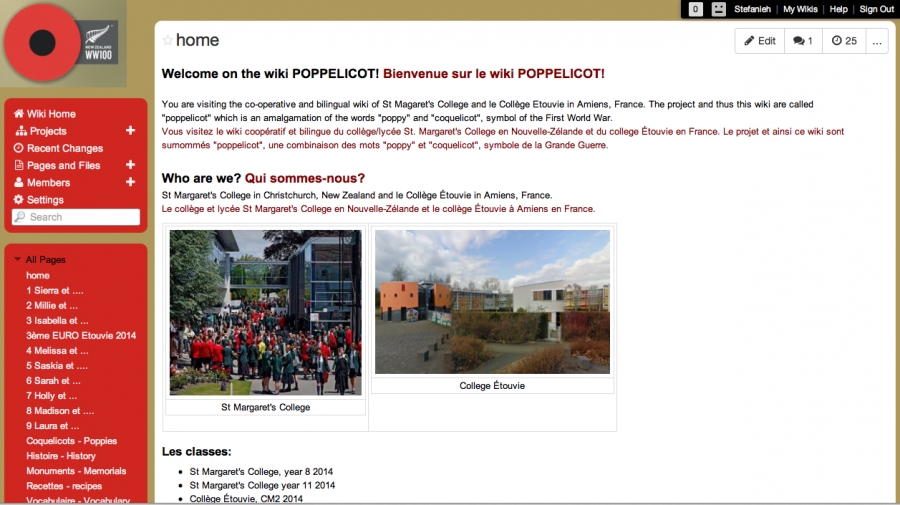Open the 'Coquelicots - Poppies' page
Image resolution: width=900 pixels, height=505 pixels.
(72, 441)
